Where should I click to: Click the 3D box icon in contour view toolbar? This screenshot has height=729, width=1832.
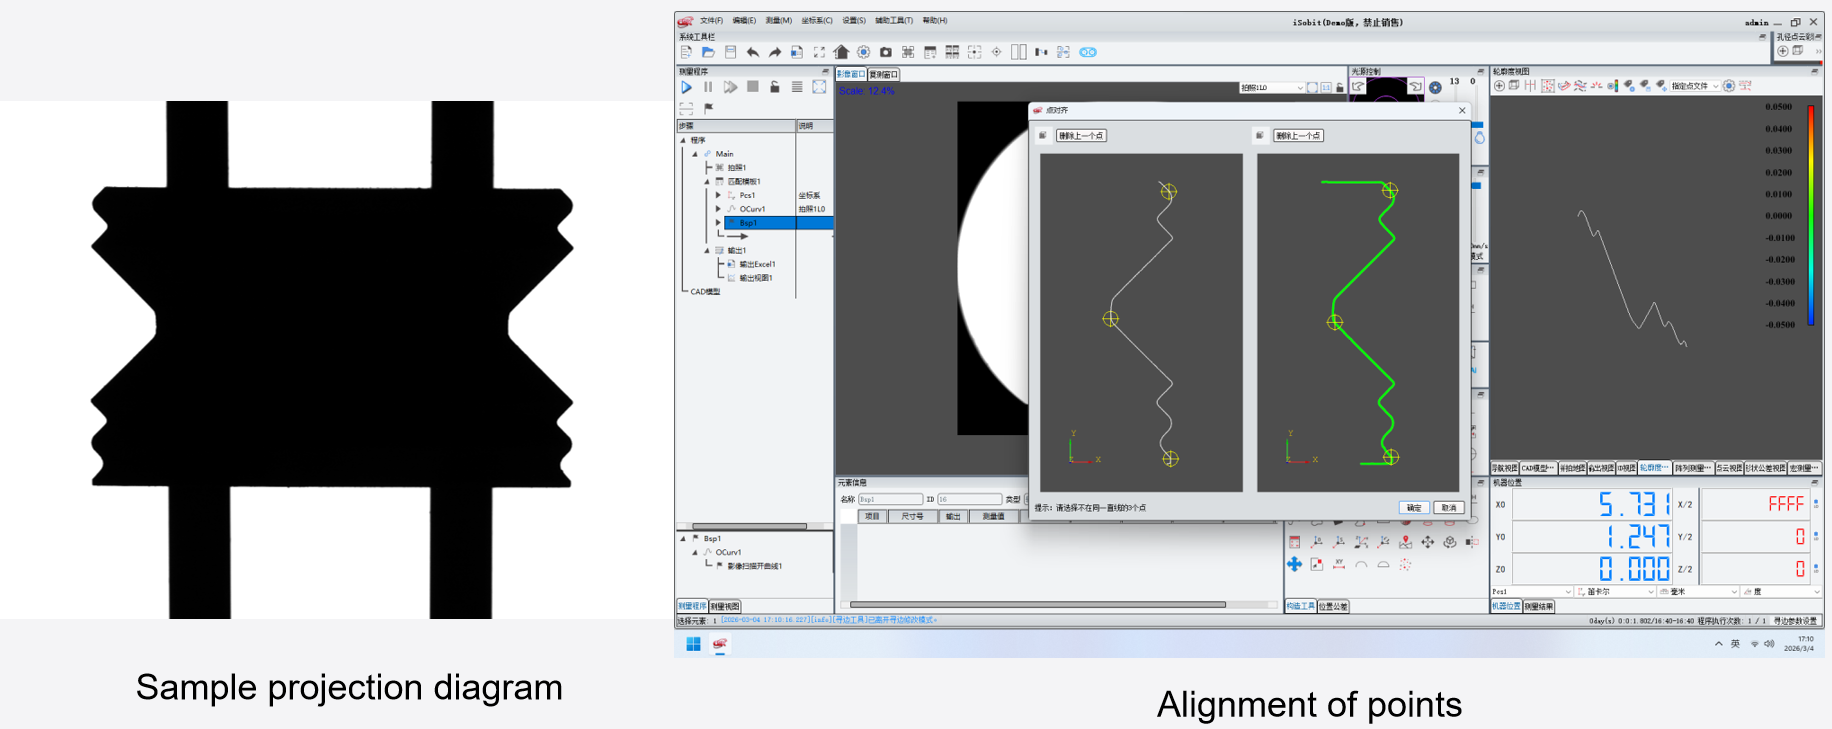(1514, 86)
